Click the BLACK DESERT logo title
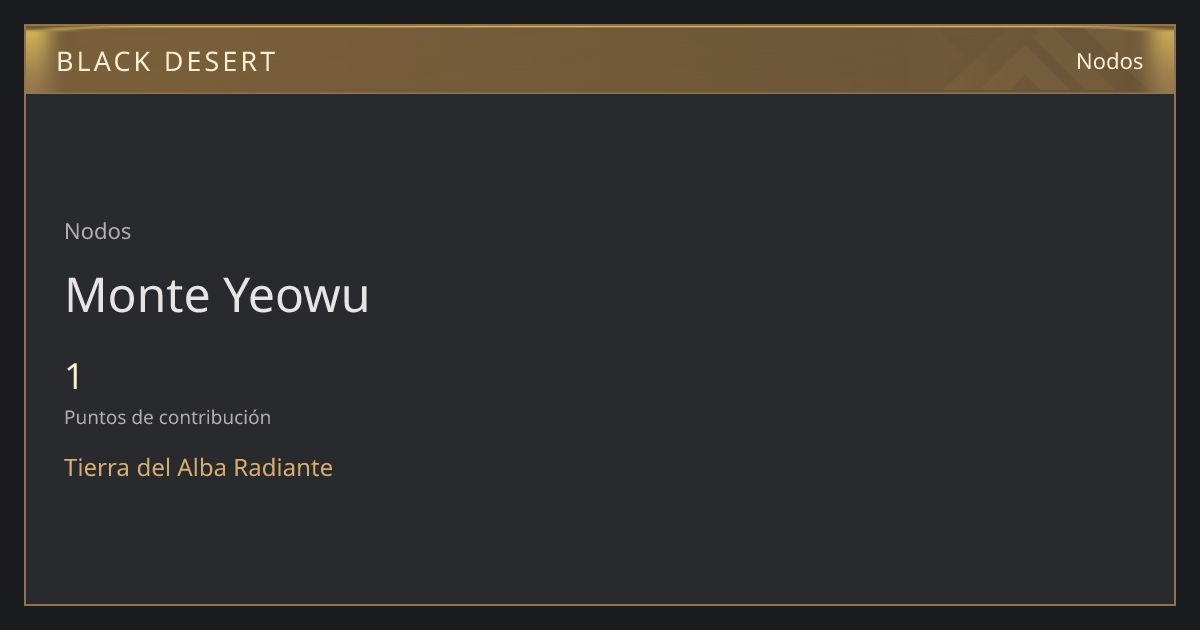Image resolution: width=1200 pixels, height=630 pixels. point(166,62)
